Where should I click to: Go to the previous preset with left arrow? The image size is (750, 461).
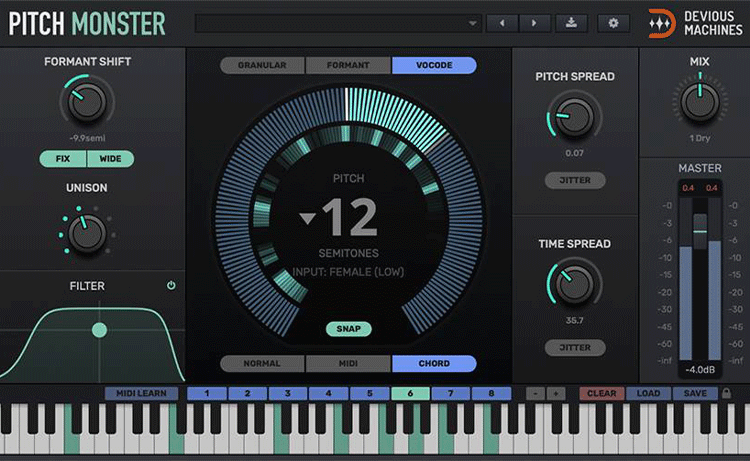click(502, 23)
